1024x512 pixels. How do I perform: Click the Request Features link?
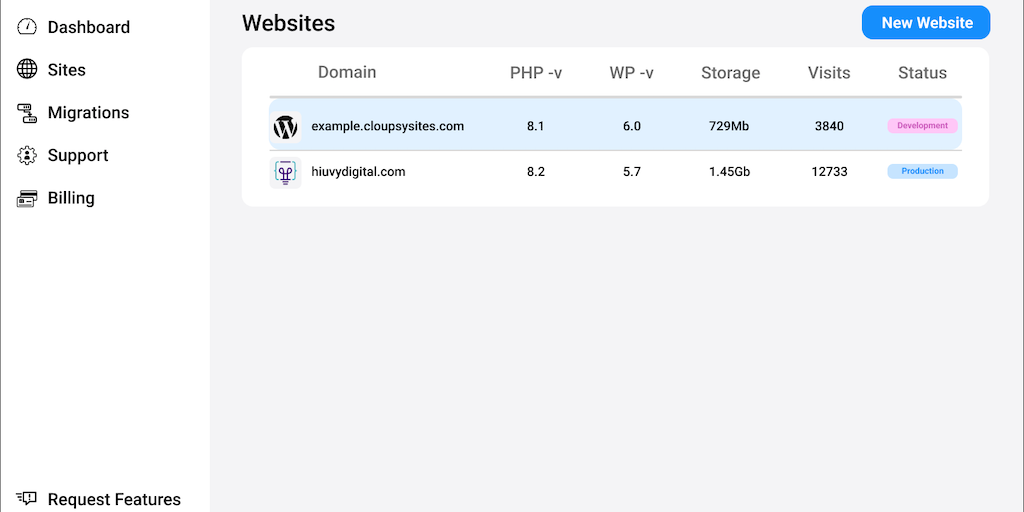114,499
